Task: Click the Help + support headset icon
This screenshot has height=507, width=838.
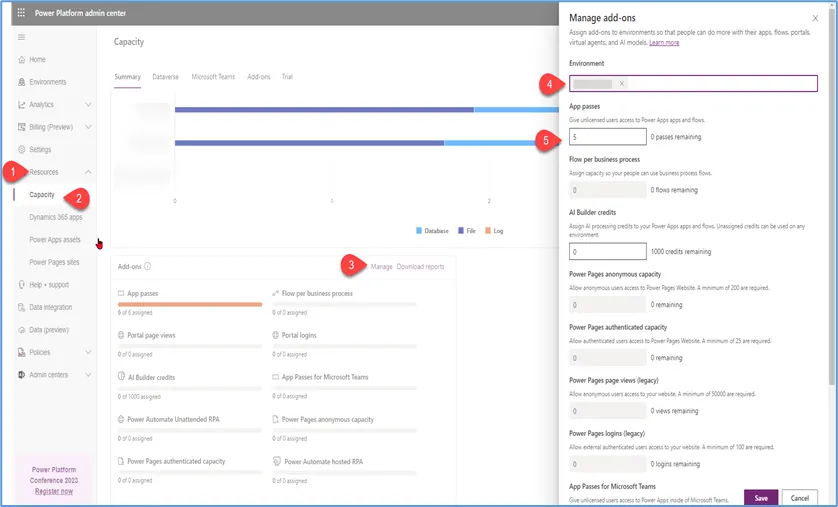Action: point(21,285)
